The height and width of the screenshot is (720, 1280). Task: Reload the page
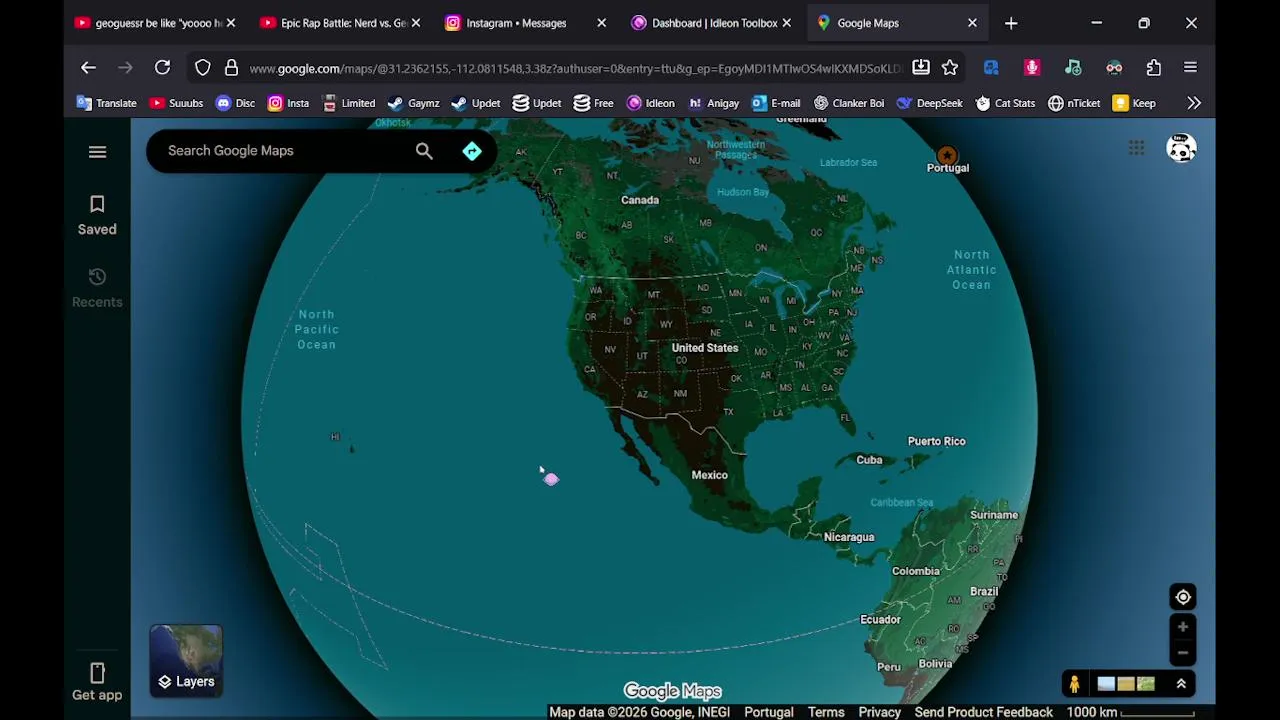[x=162, y=68]
